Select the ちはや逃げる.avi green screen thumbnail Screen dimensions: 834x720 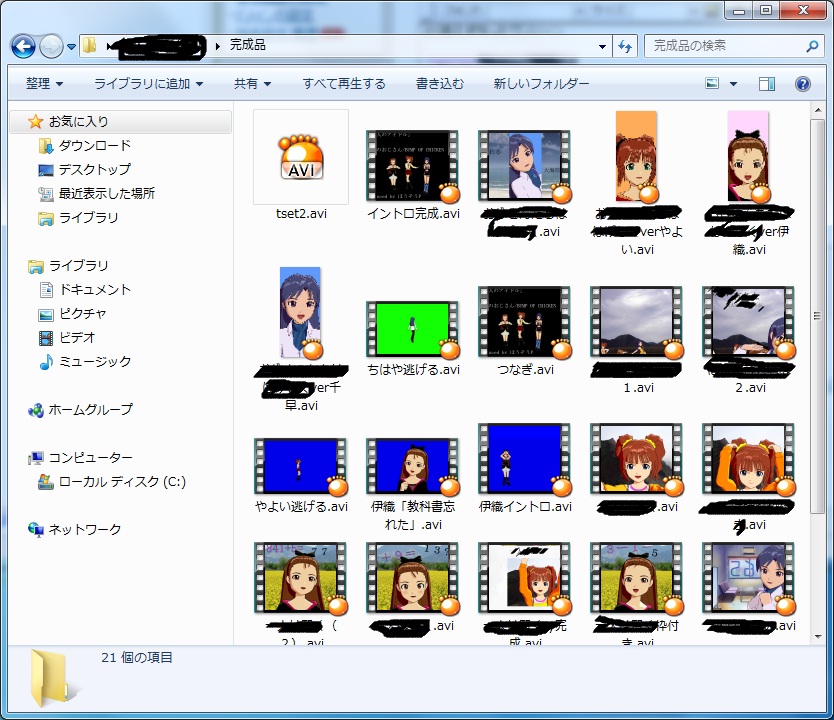pyautogui.click(x=413, y=329)
